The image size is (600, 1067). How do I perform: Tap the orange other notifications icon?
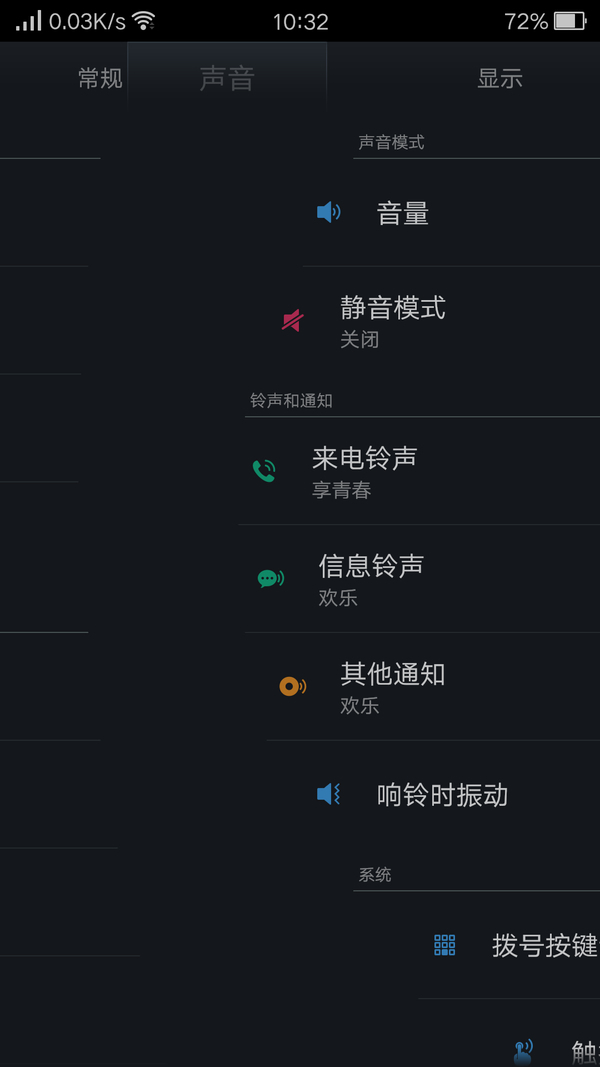click(292, 686)
